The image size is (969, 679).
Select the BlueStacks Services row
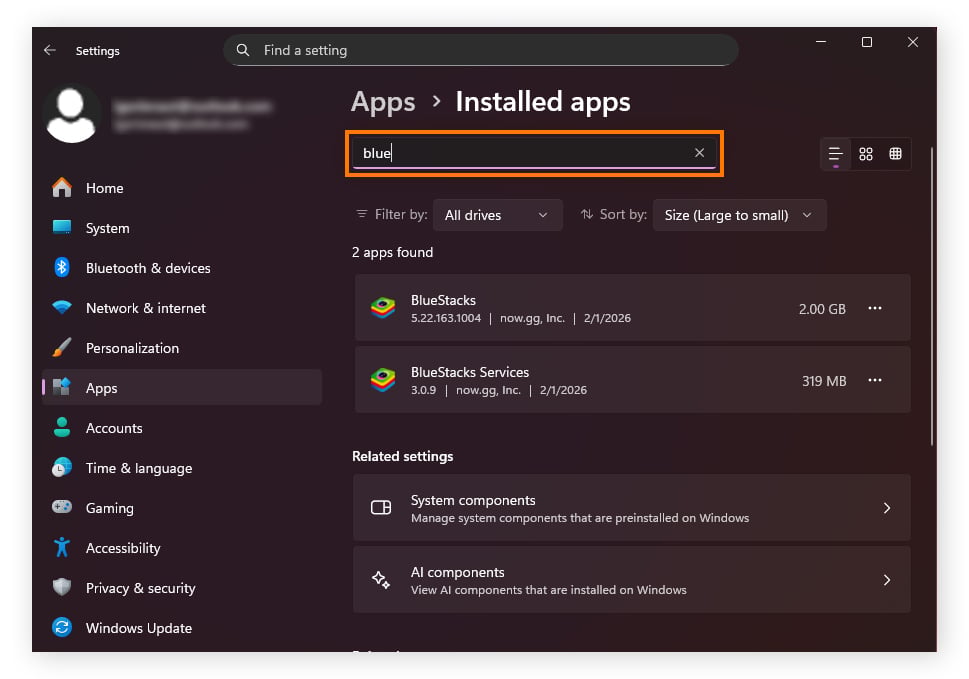click(x=632, y=380)
